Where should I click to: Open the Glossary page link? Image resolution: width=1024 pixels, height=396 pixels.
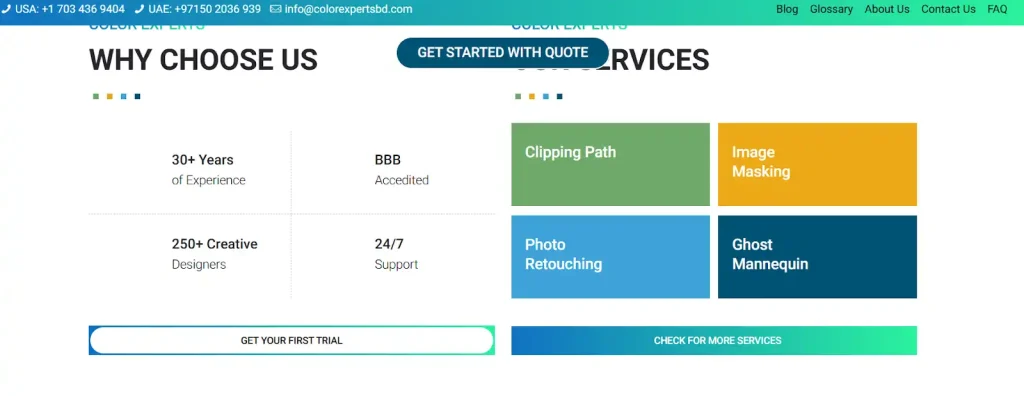coord(831,9)
